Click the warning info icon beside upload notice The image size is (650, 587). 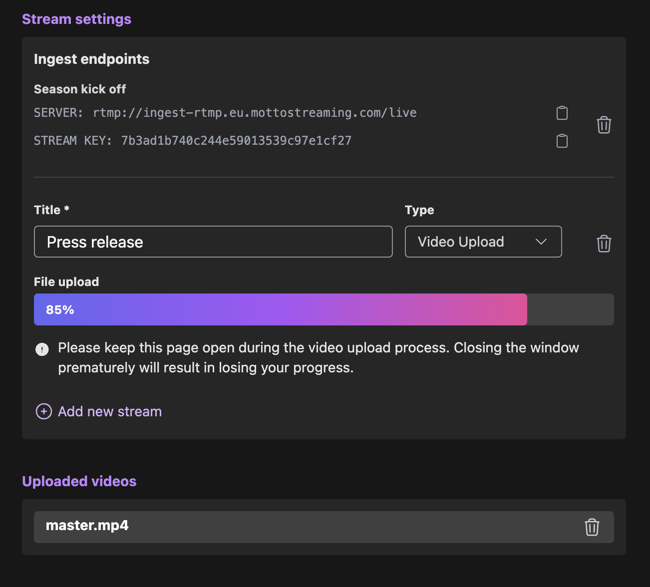pyautogui.click(x=42, y=349)
